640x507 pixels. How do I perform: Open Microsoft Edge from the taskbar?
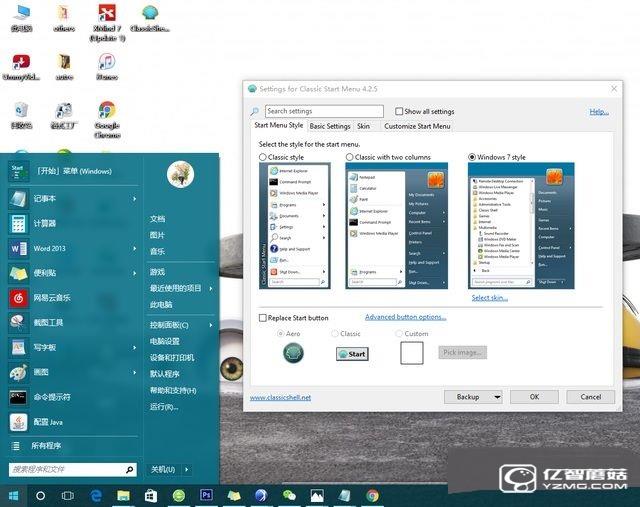tap(97, 495)
